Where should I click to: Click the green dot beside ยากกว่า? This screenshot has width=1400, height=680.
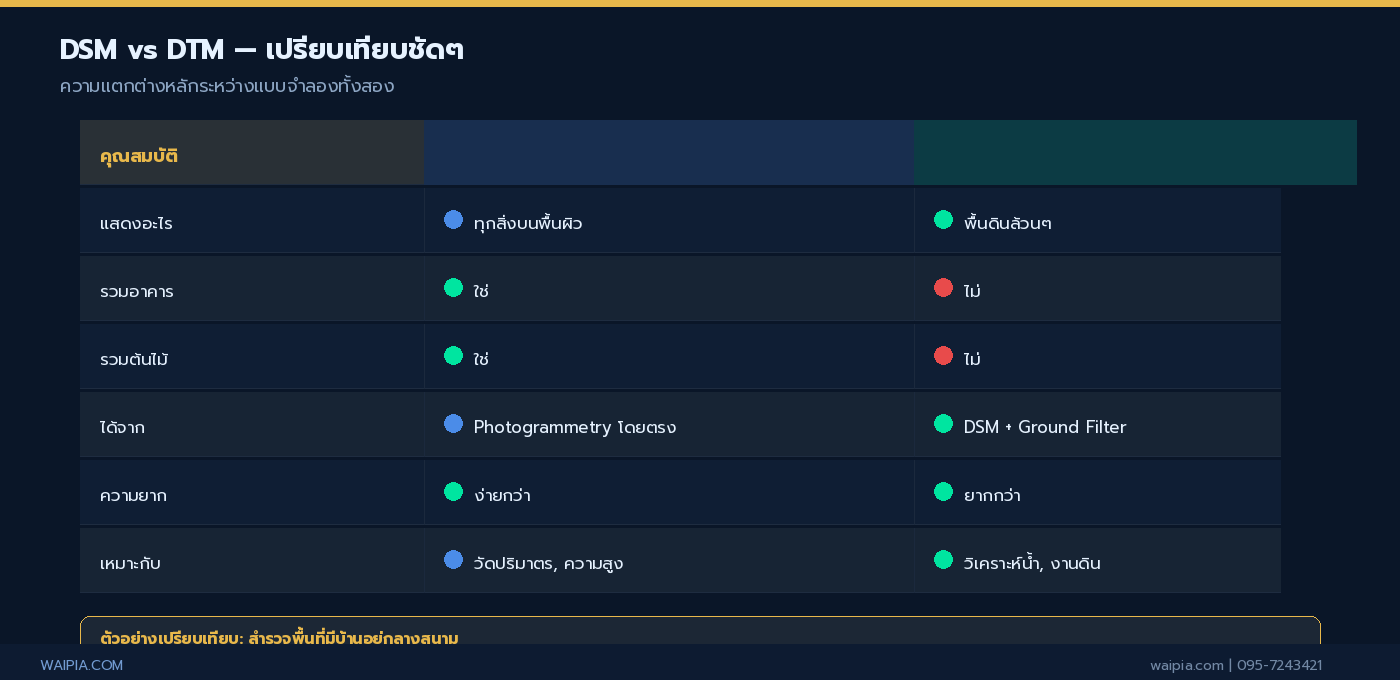pos(943,491)
